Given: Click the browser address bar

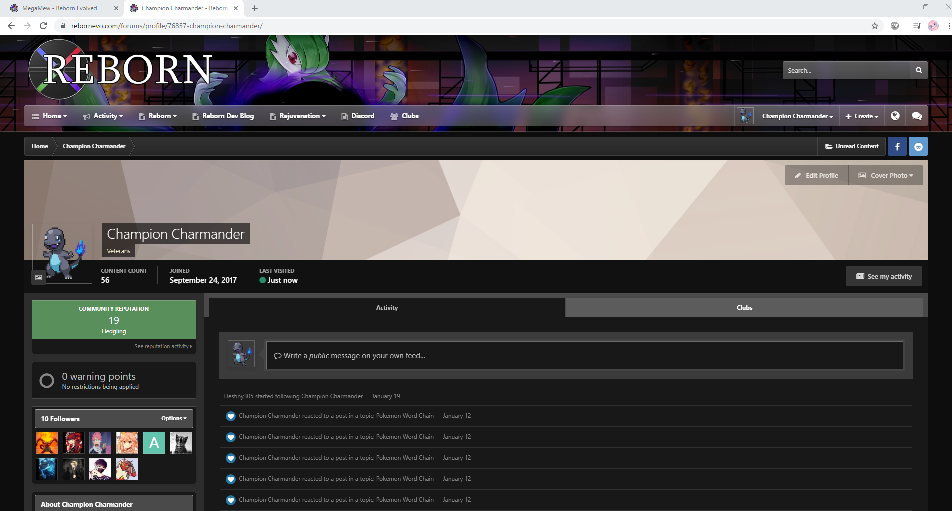Looking at the screenshot, I should [461, 25].
